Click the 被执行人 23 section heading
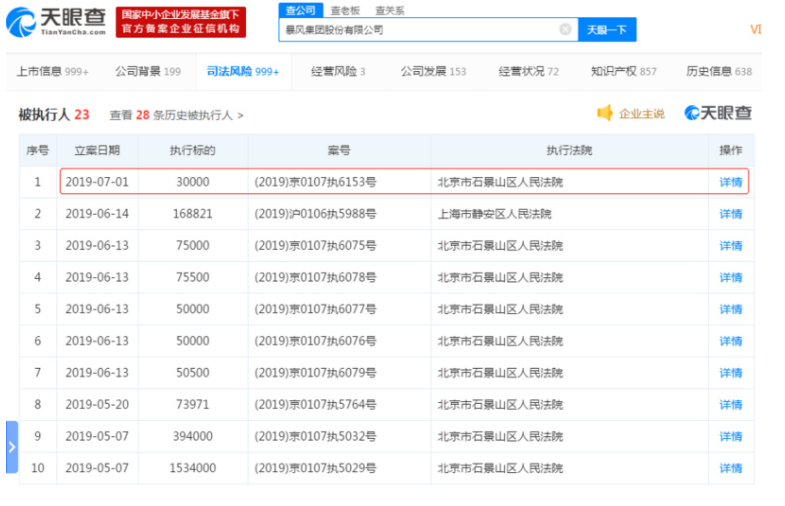 (x=54, y=115)
